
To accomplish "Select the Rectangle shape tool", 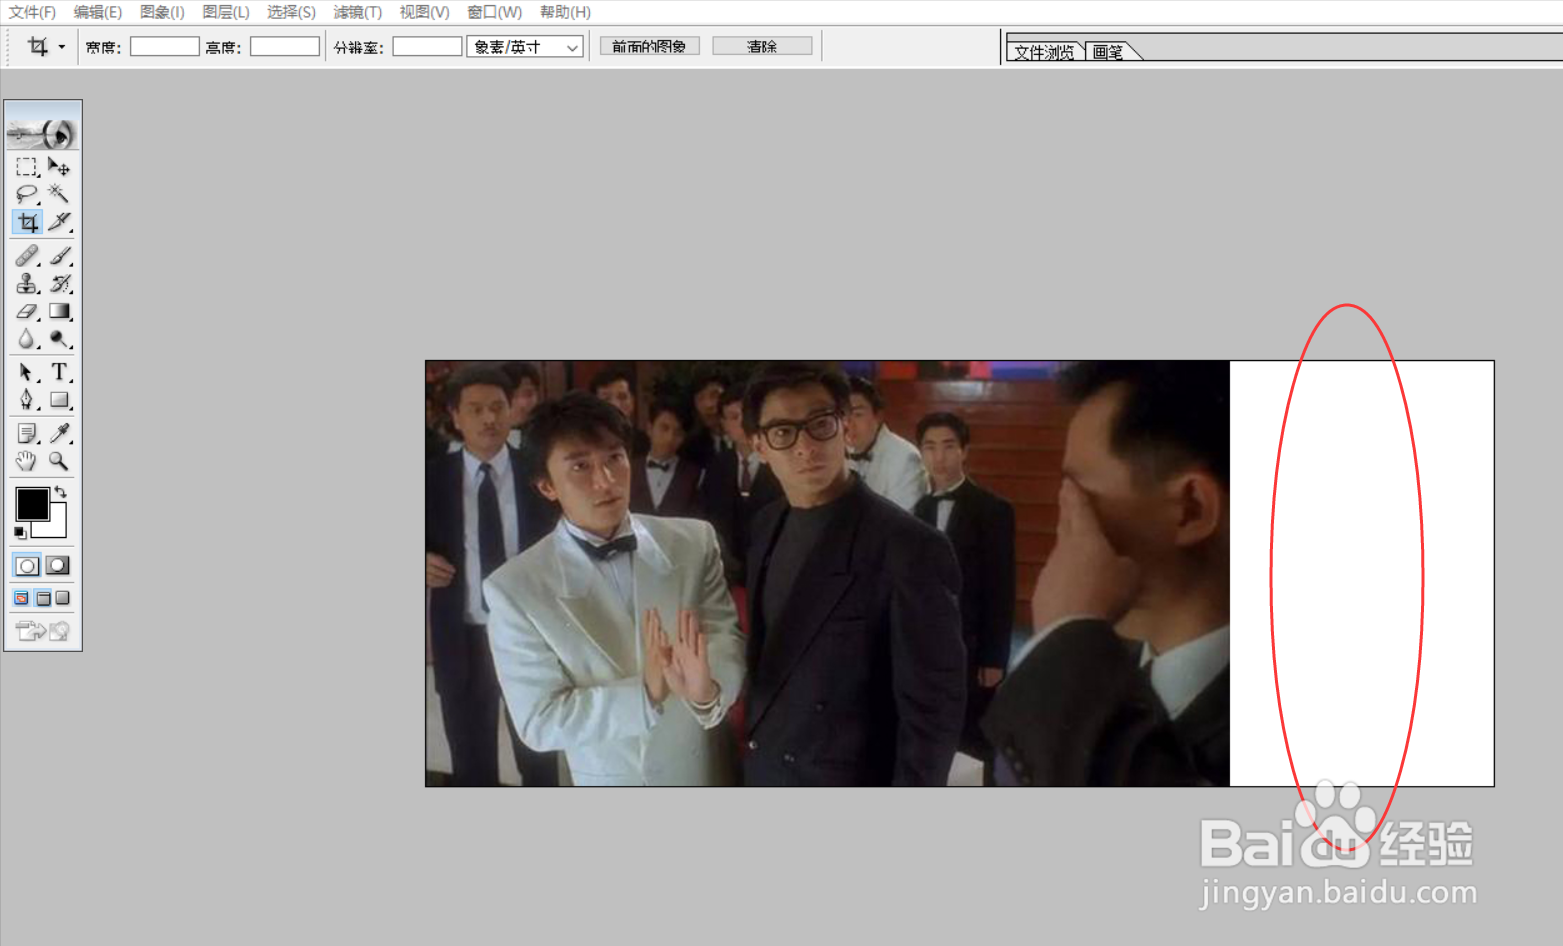I will [x=59, y=400].
